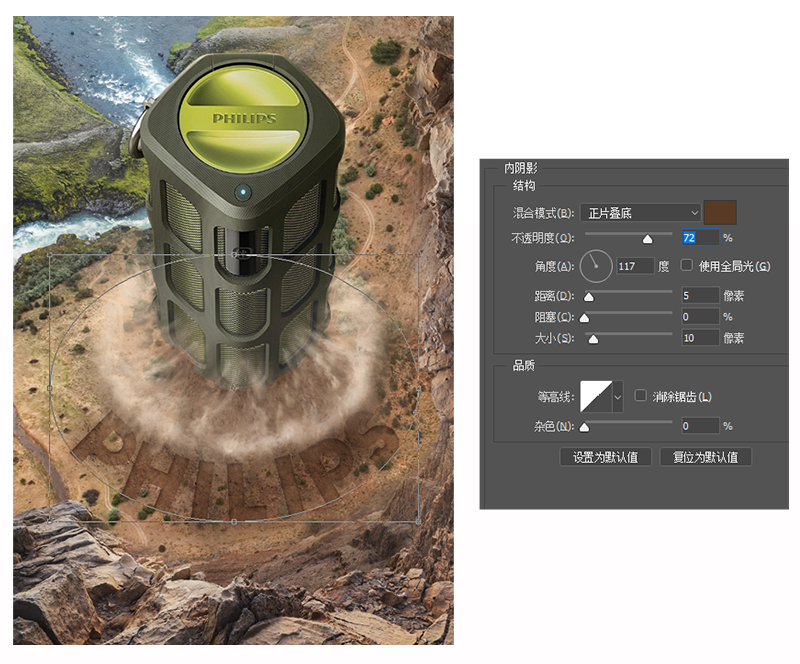
Task: Click the 杂色 value field showing 0
Action: click(700, 426)
